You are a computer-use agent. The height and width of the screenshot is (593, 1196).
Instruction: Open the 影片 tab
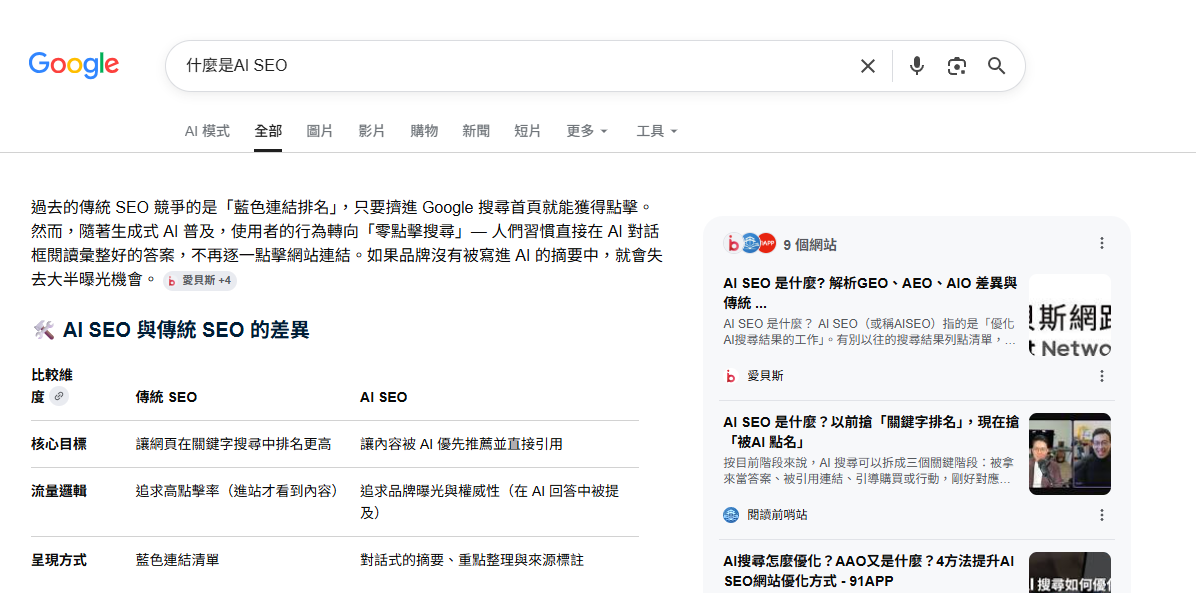point(371,131)
